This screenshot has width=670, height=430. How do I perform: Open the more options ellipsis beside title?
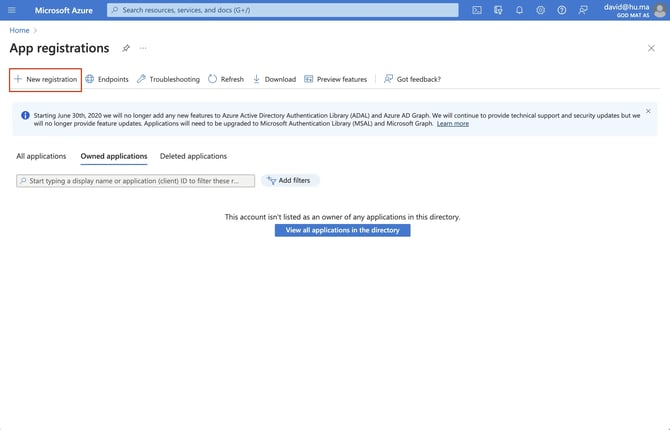(143, 48)
